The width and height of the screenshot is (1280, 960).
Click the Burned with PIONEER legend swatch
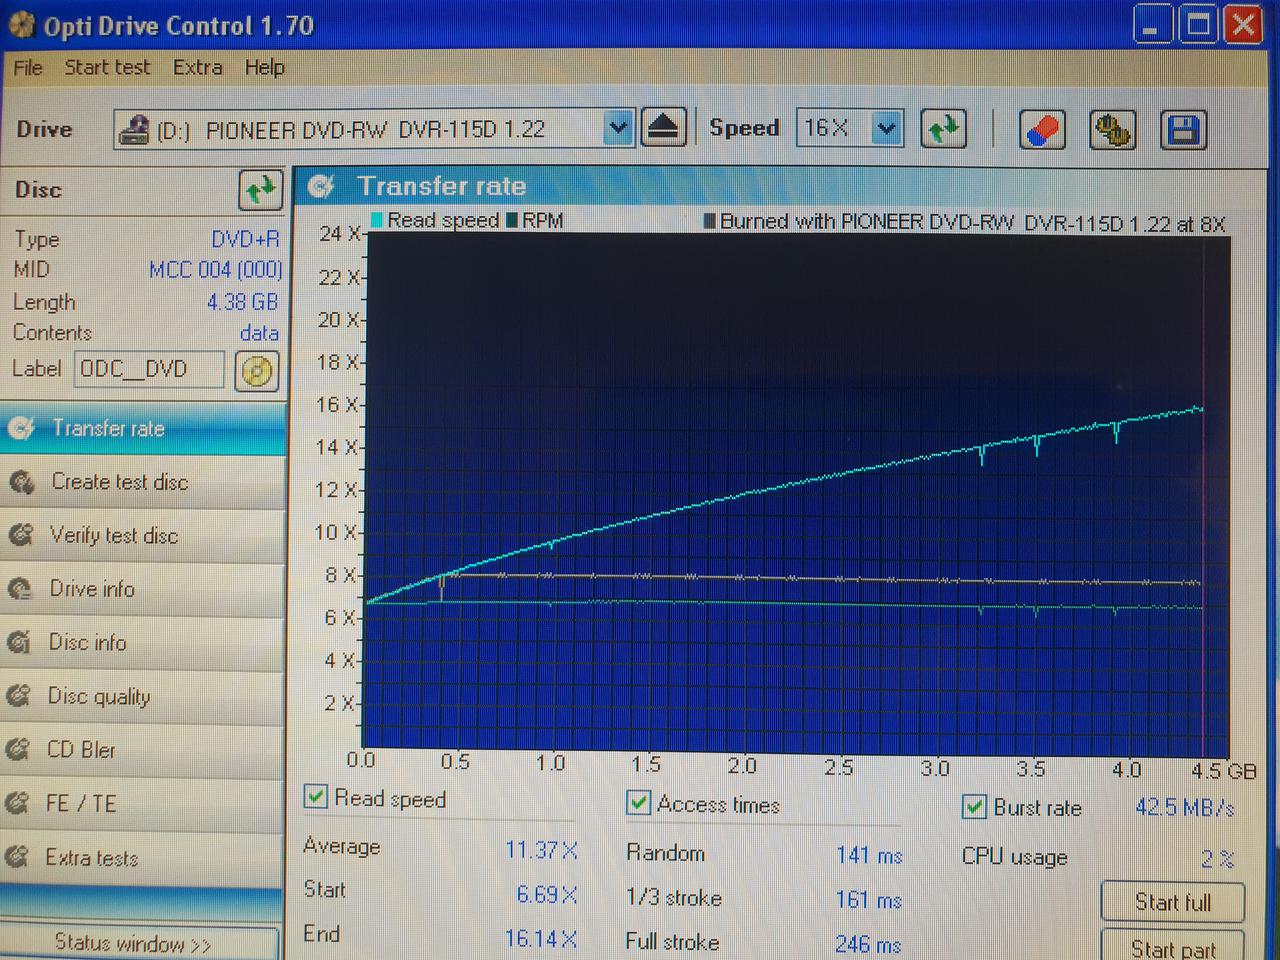pos(709,221)
